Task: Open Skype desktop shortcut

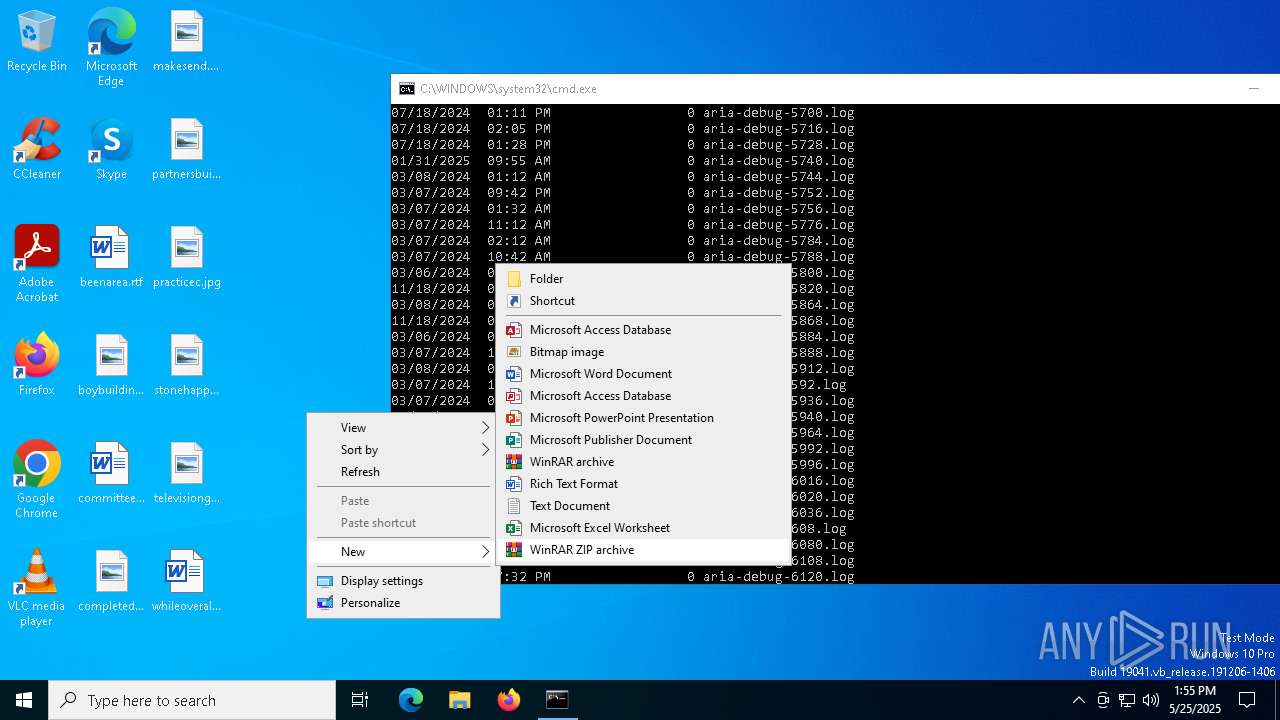Action: click(111, 150)
